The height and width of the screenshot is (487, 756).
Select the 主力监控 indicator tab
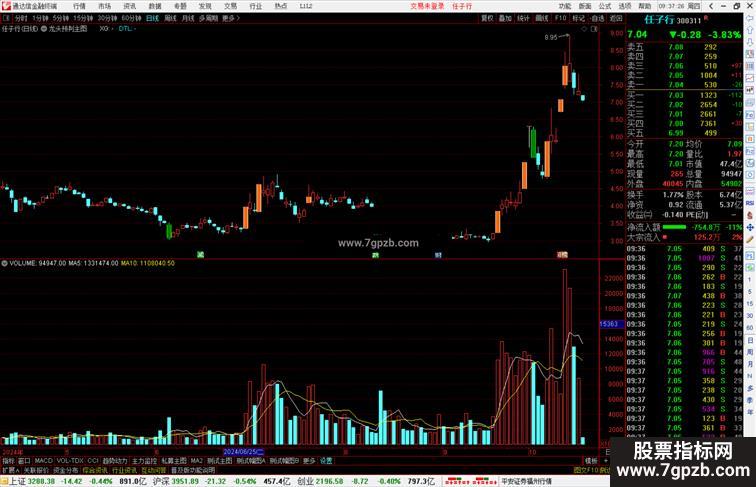pyautogui.click(x=144, y=461)
